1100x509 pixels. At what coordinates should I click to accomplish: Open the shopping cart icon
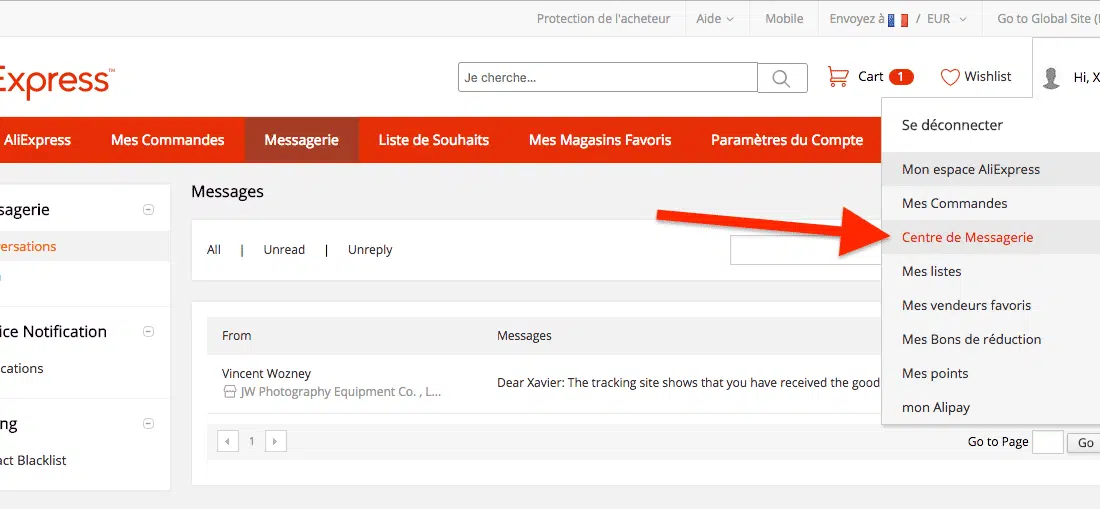[838, 76]
